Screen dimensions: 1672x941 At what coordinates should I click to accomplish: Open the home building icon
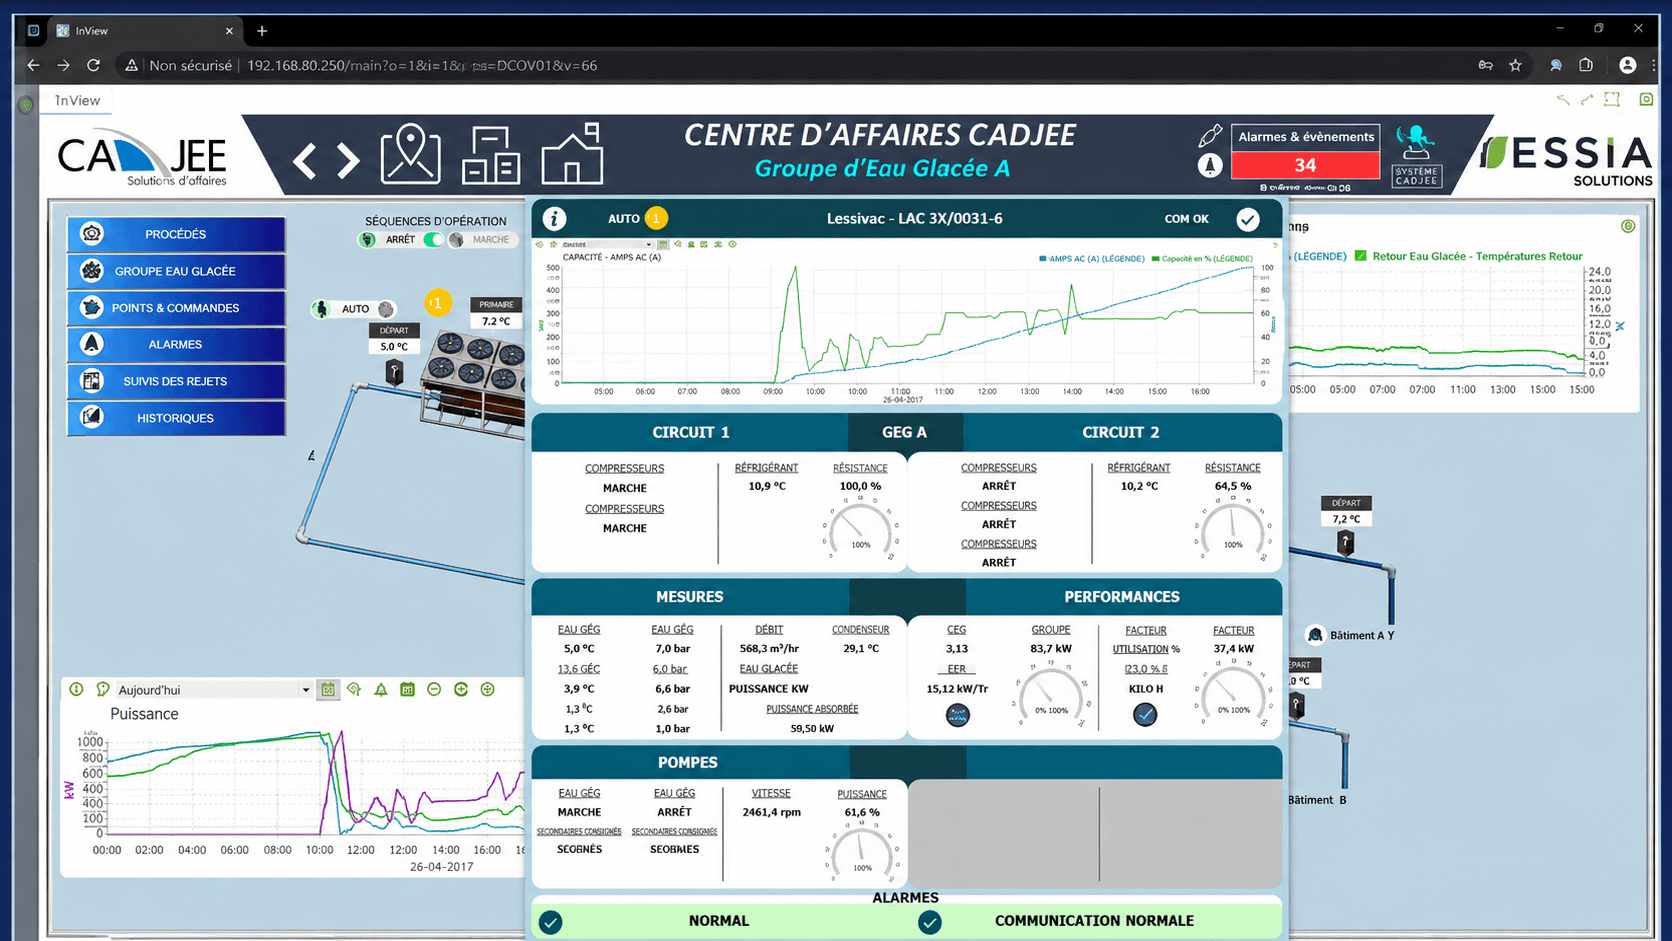[x=572, y=153]
